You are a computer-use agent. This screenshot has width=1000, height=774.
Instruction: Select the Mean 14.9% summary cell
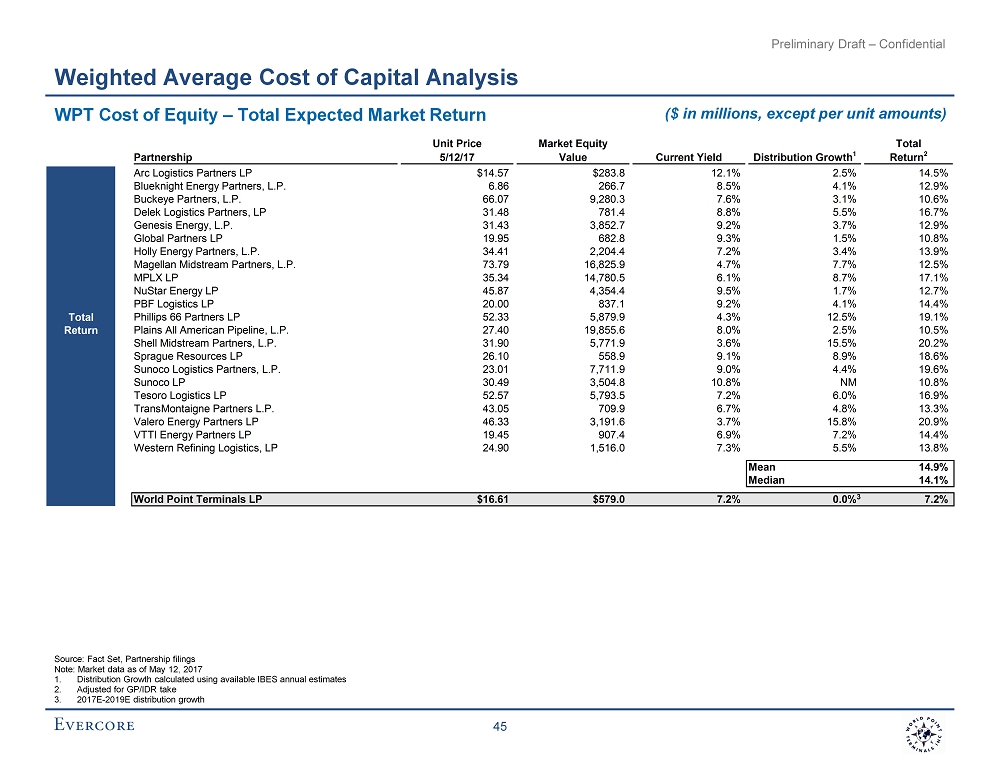[850, 467]
